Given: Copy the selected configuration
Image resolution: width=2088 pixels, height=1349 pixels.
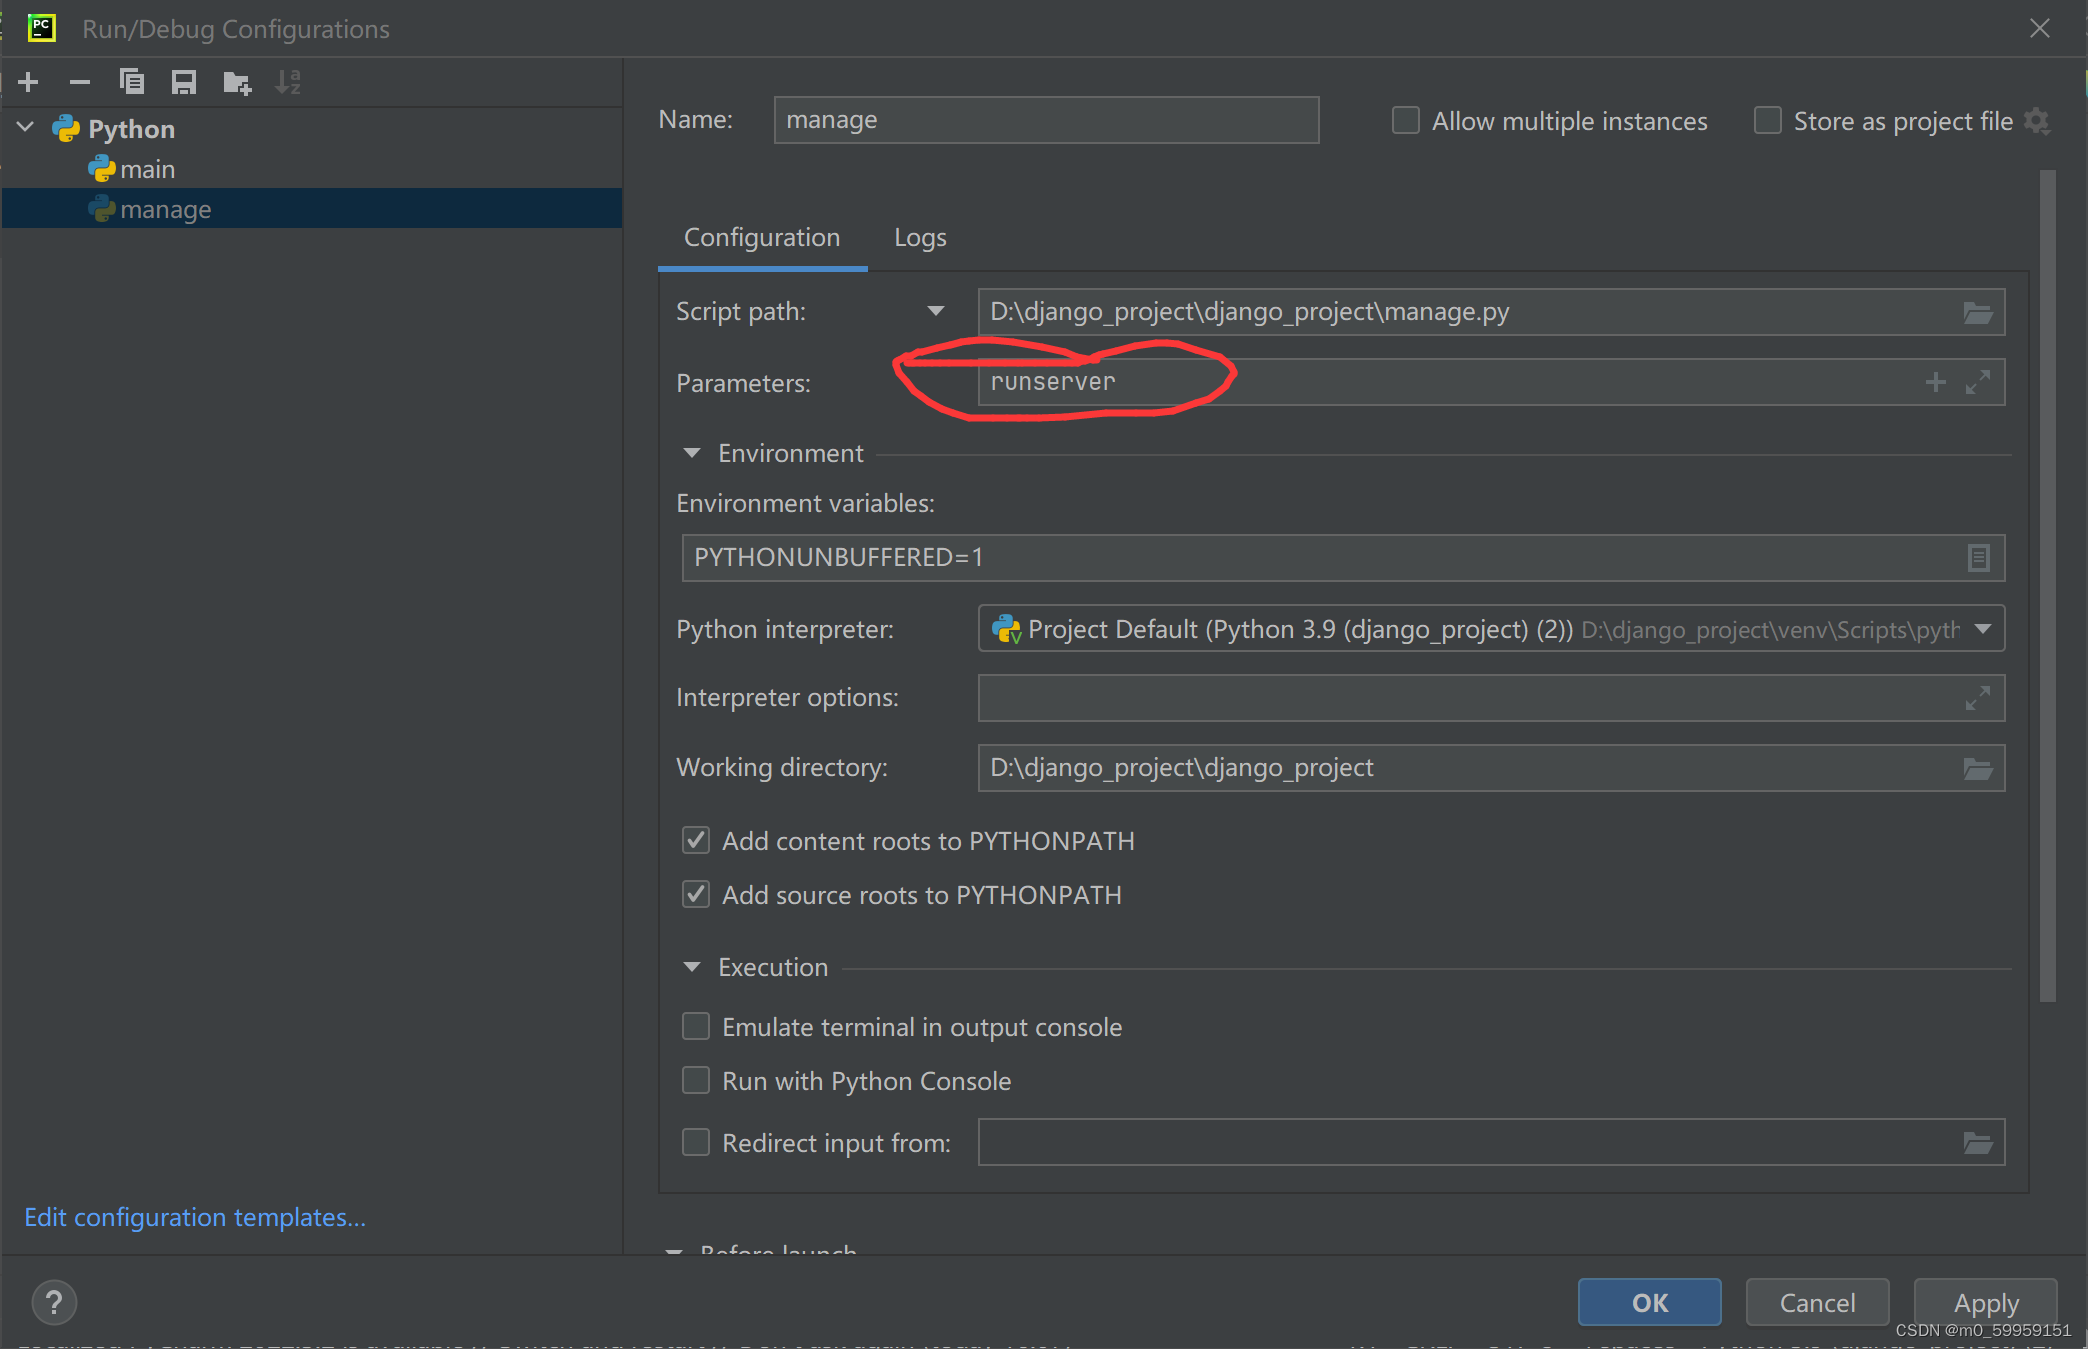Looking at the screenshot, I should tap(132, 82).
